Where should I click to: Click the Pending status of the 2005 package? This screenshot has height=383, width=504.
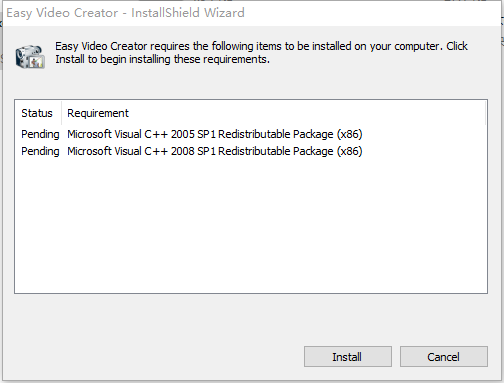(40, 134)
